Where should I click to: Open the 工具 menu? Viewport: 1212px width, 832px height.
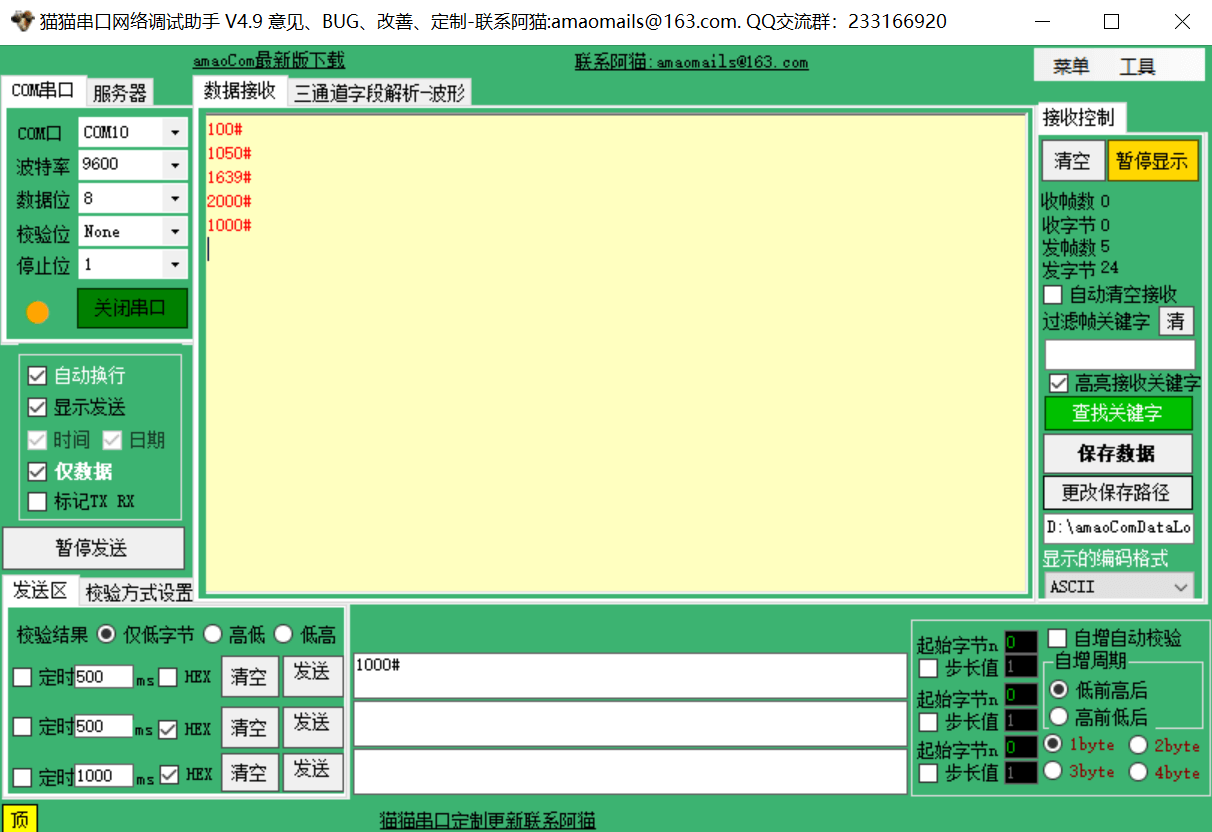(1137, 67)
